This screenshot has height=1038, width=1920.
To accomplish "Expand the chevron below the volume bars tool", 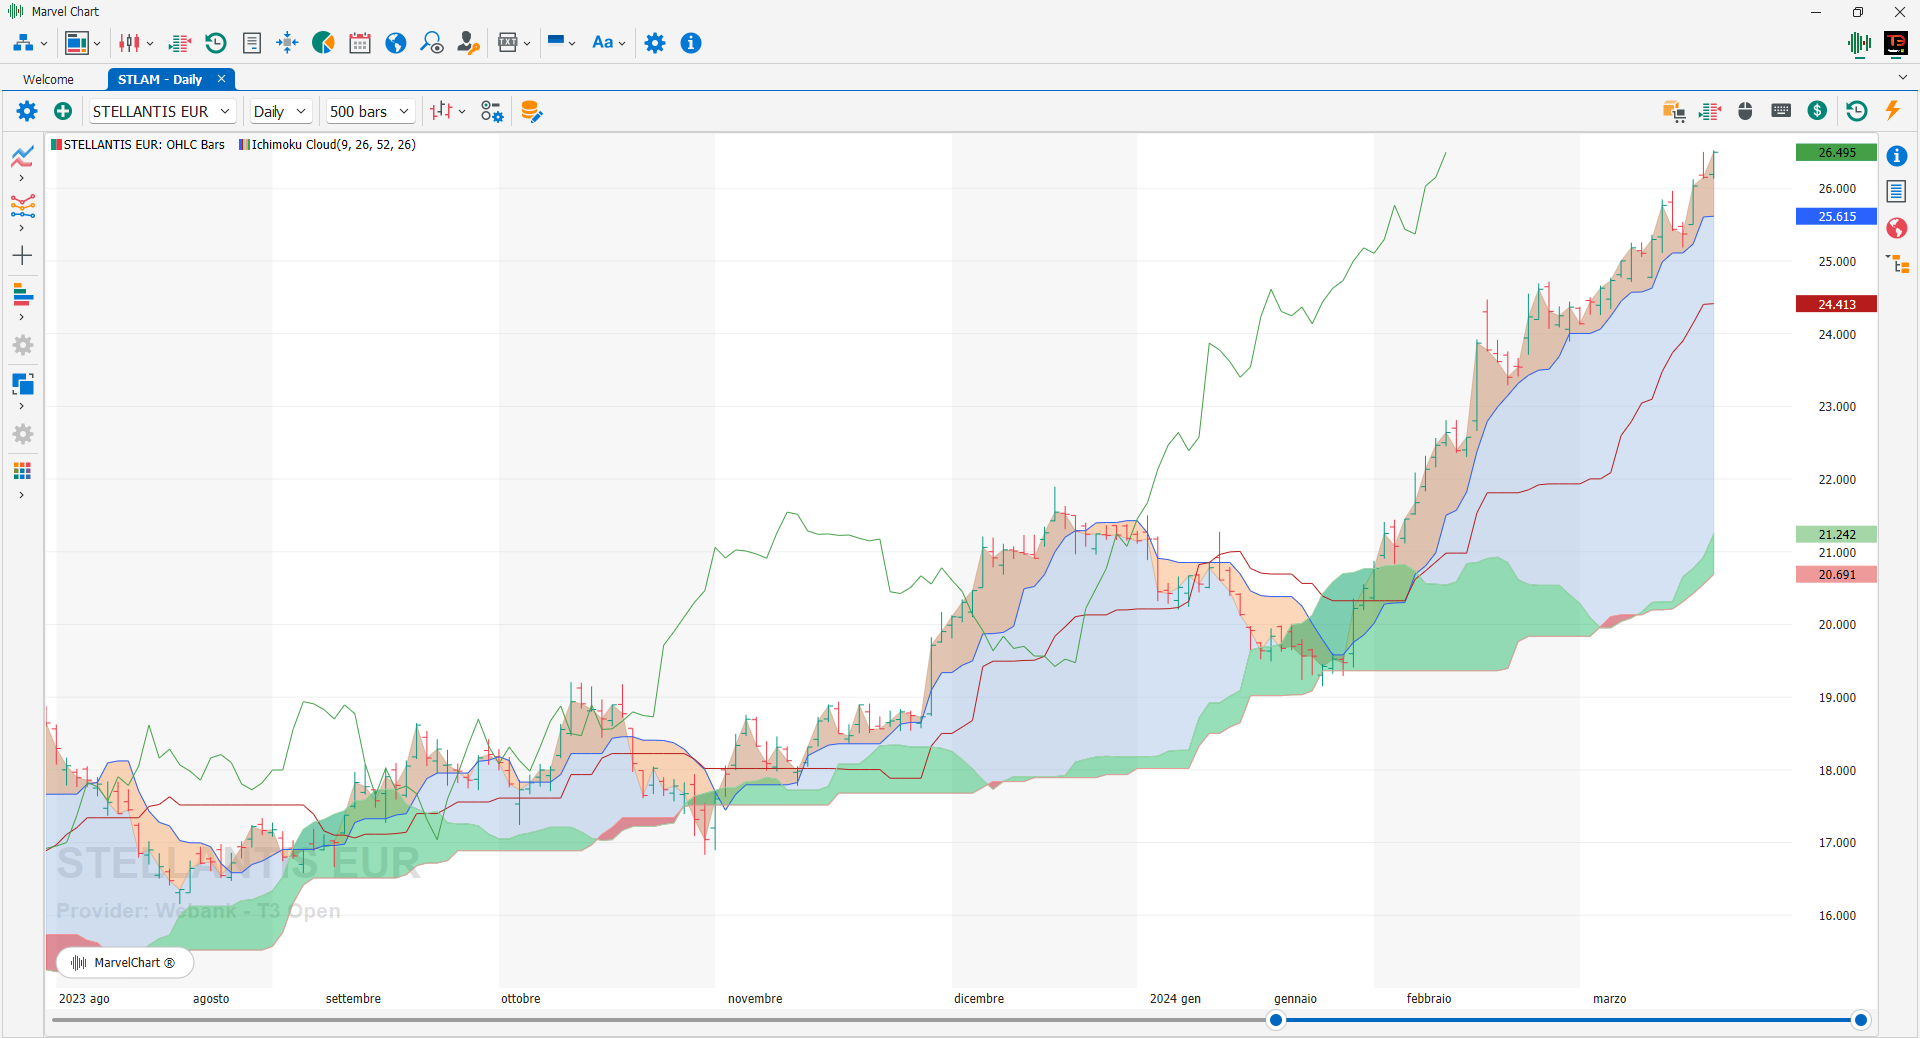I will [x=22, y=318].
